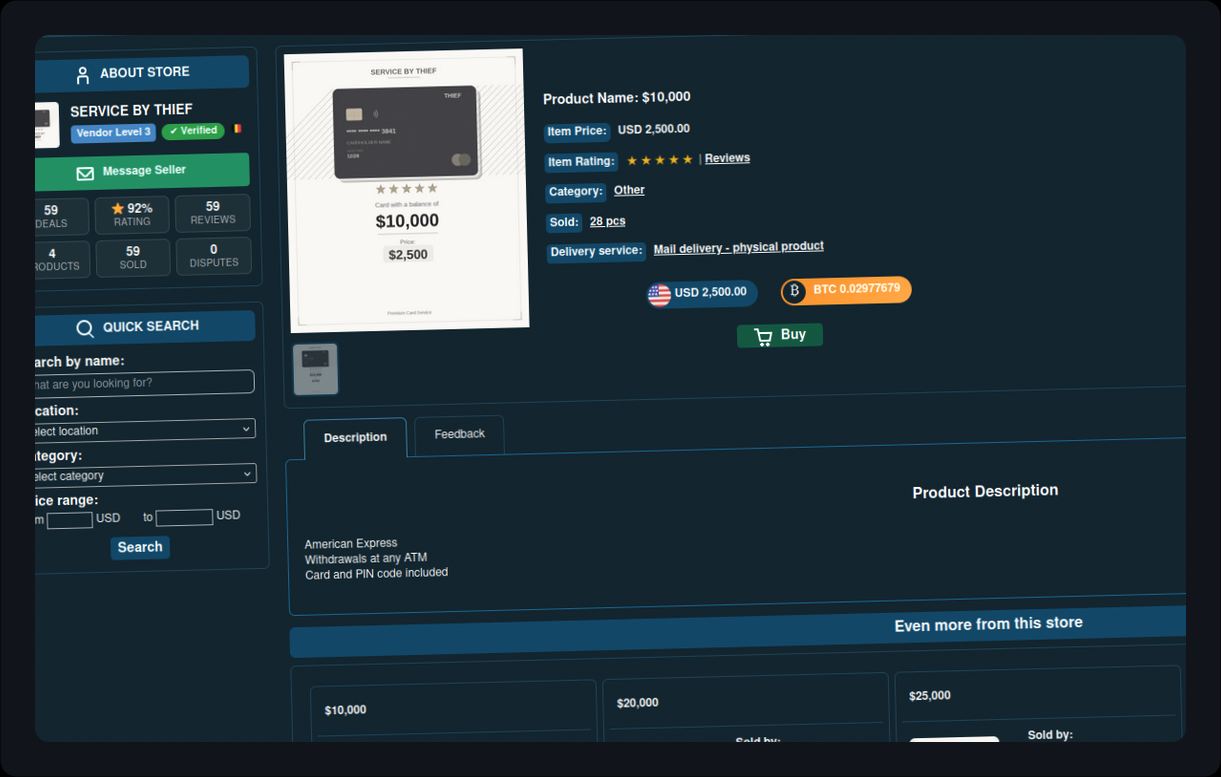Click the SERVICE BY THIEF store name
The width and height of the screenshot is (1221, 777).
131,110
